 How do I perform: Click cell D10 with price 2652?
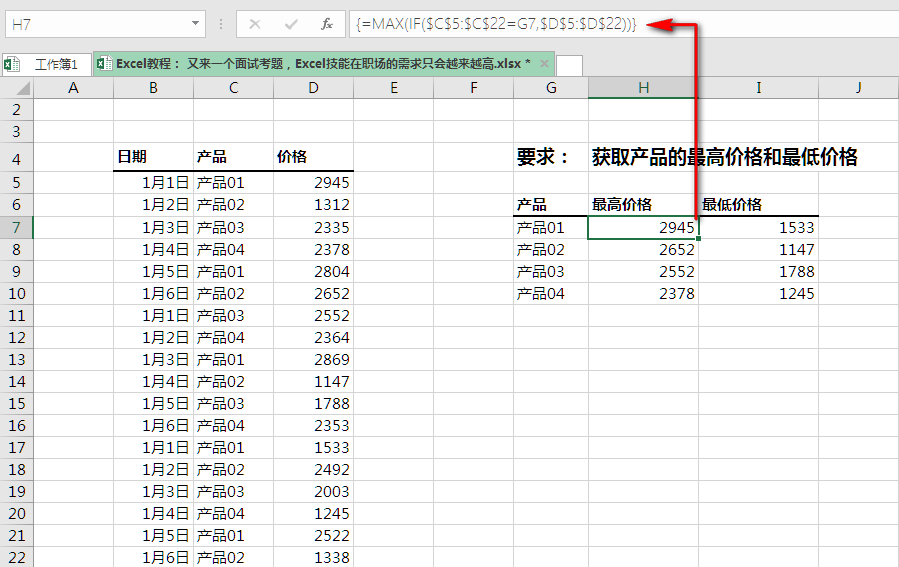(314, 294)
